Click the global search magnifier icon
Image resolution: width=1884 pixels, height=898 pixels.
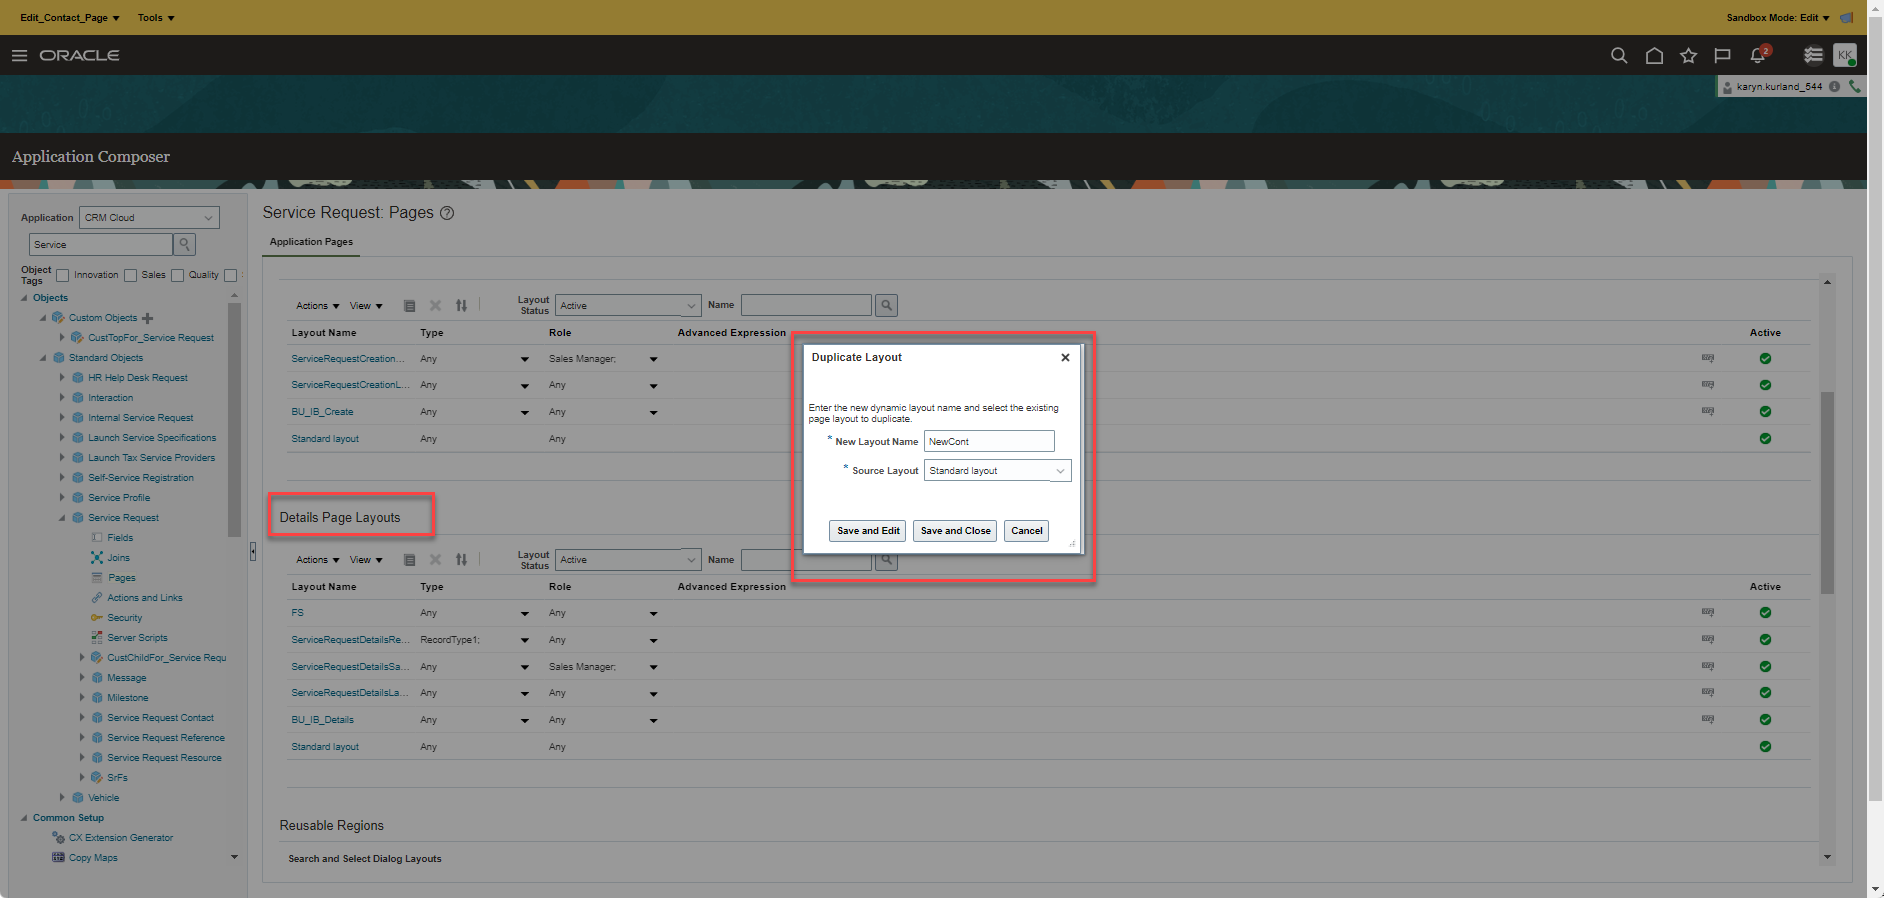(1619, 56)
